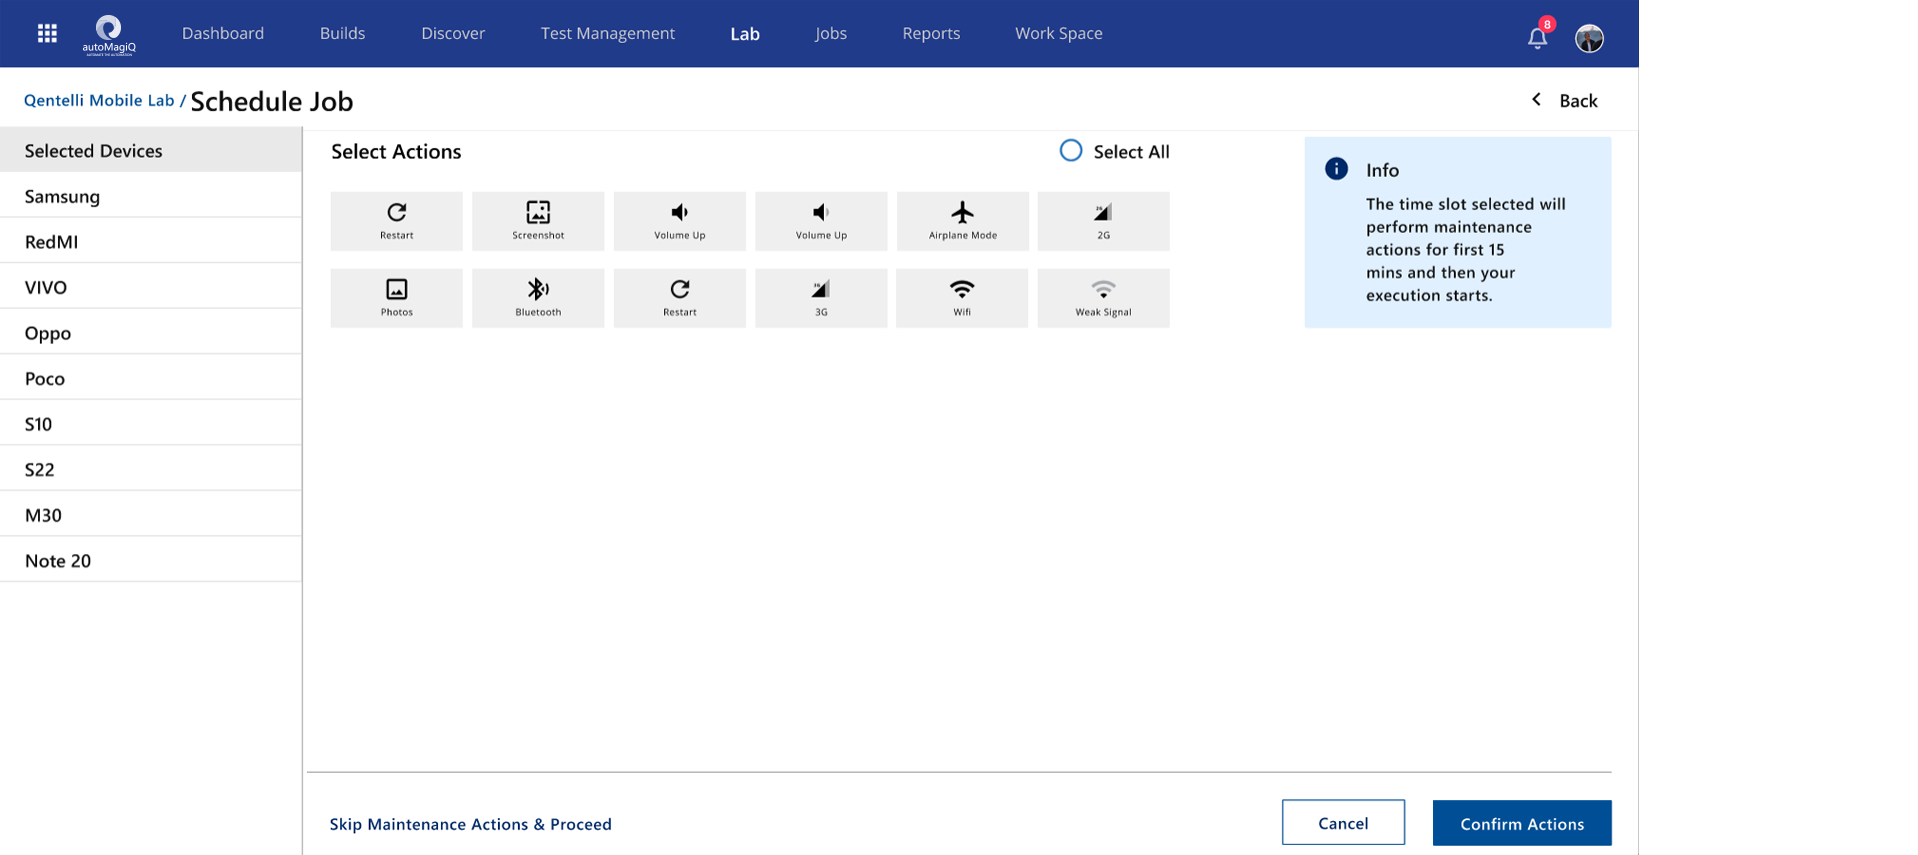The width and height of the screenshot is (1918, 855).
Task: Open the app grid launcher icon
Action: 47,34
